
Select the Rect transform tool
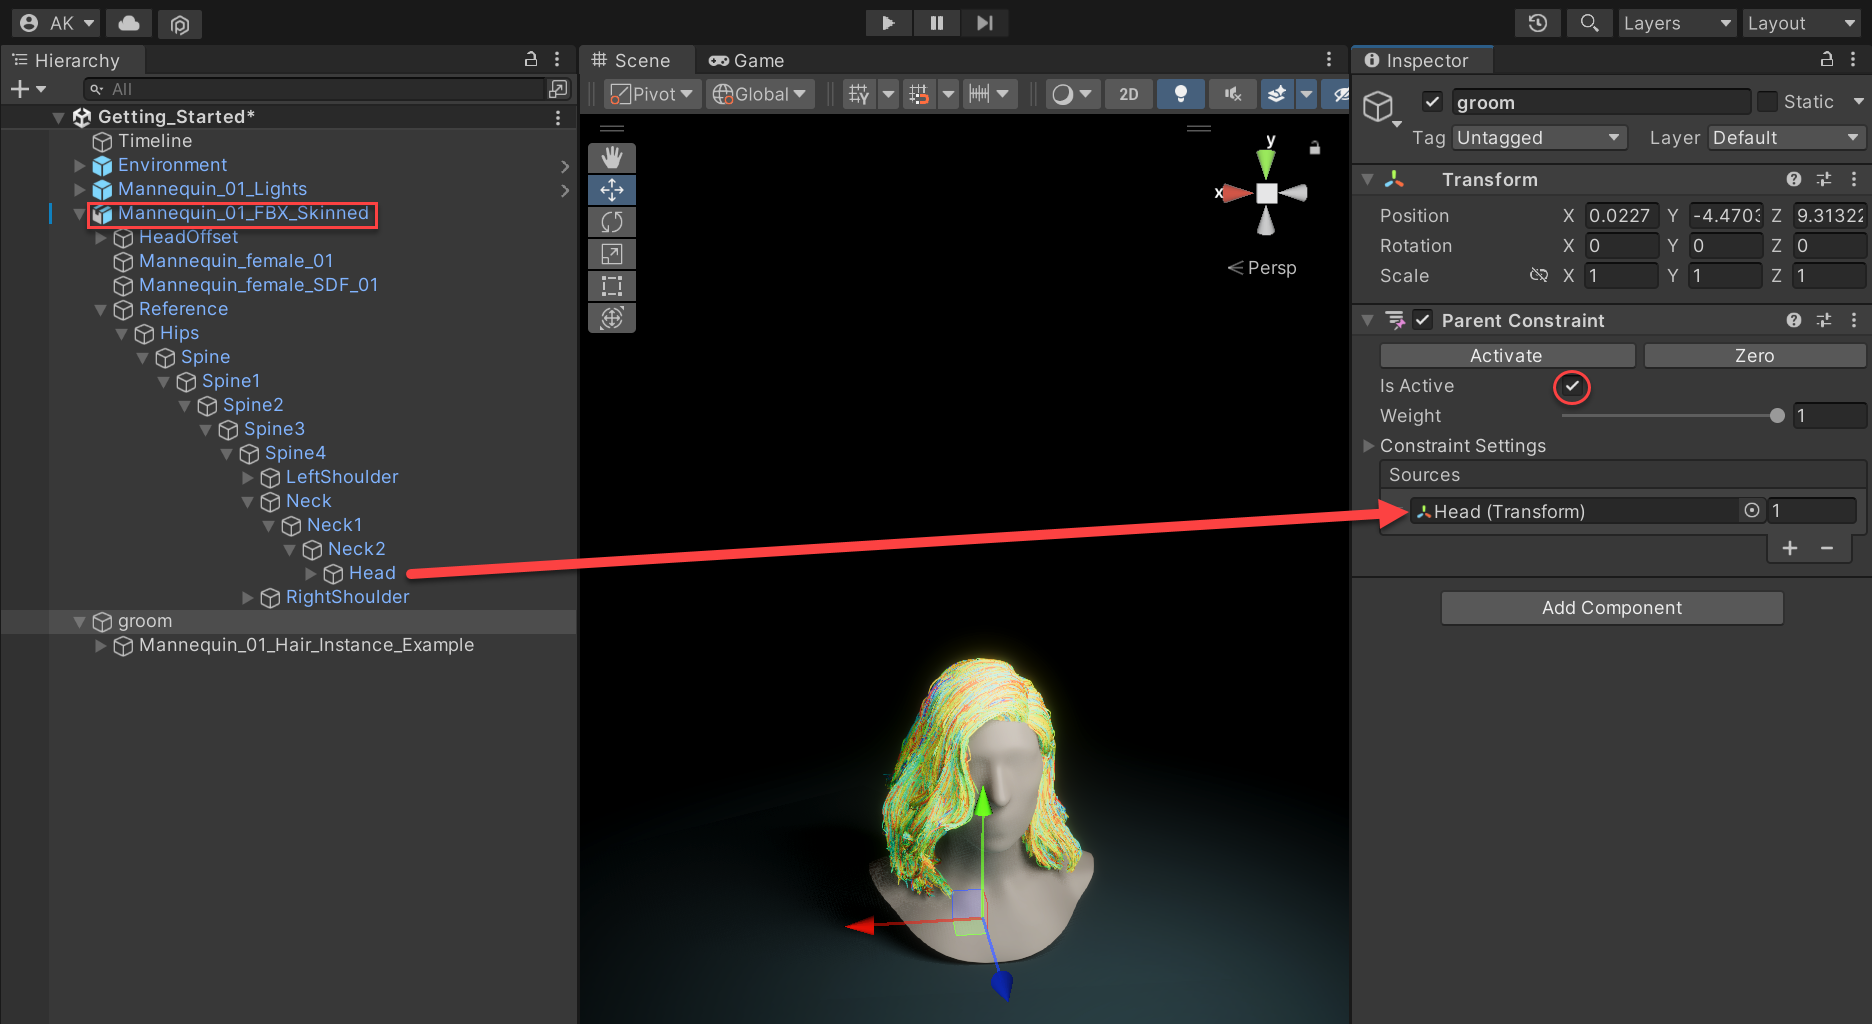pos(612,286)
